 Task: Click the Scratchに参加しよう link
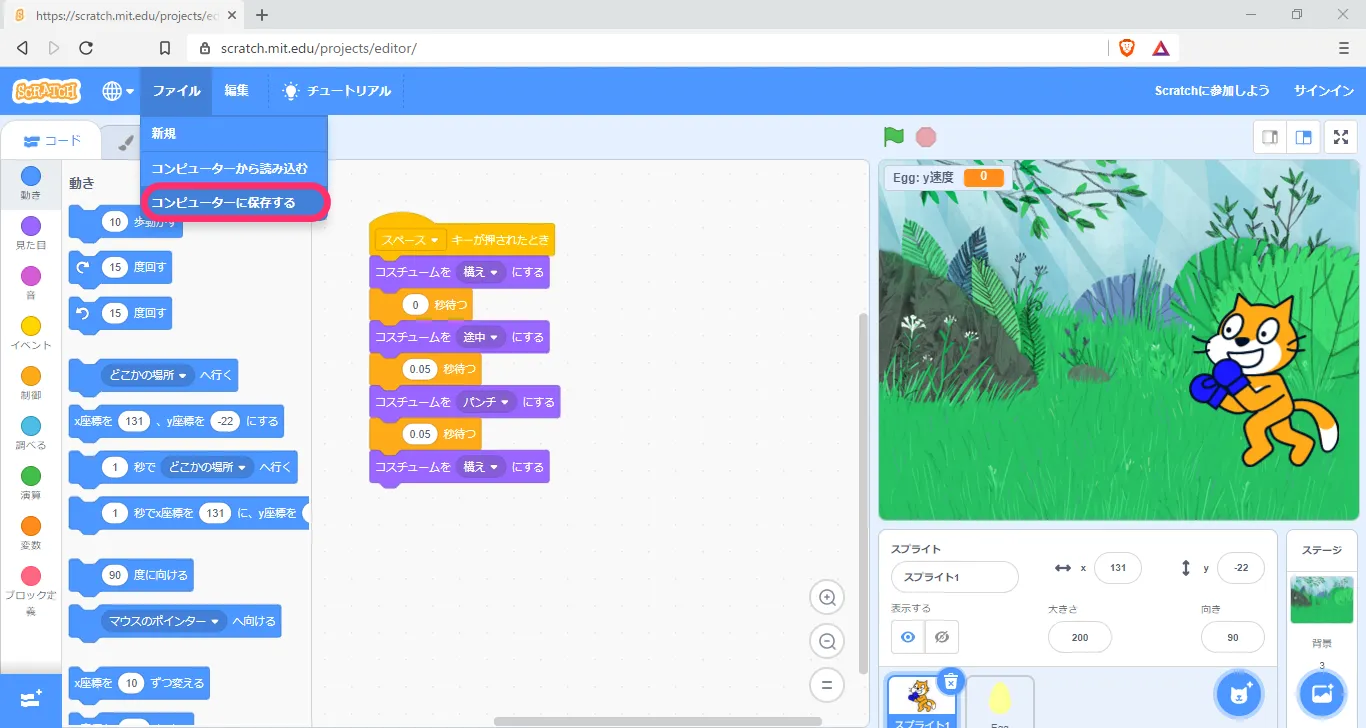click(1212, 91)
